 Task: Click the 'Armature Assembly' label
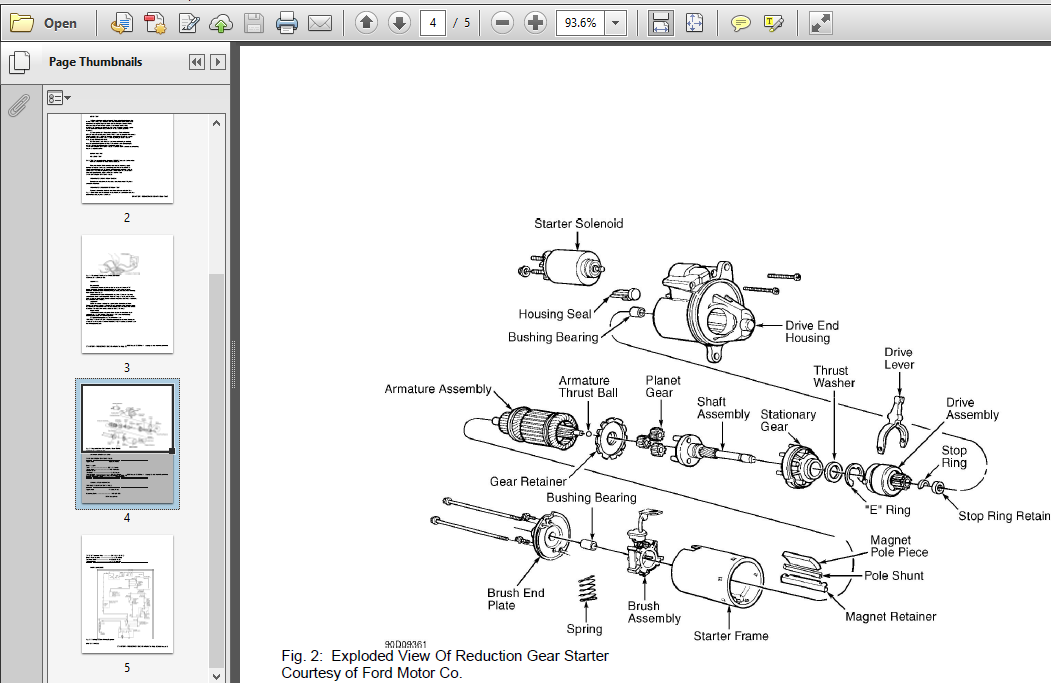(x=438, y=389)
